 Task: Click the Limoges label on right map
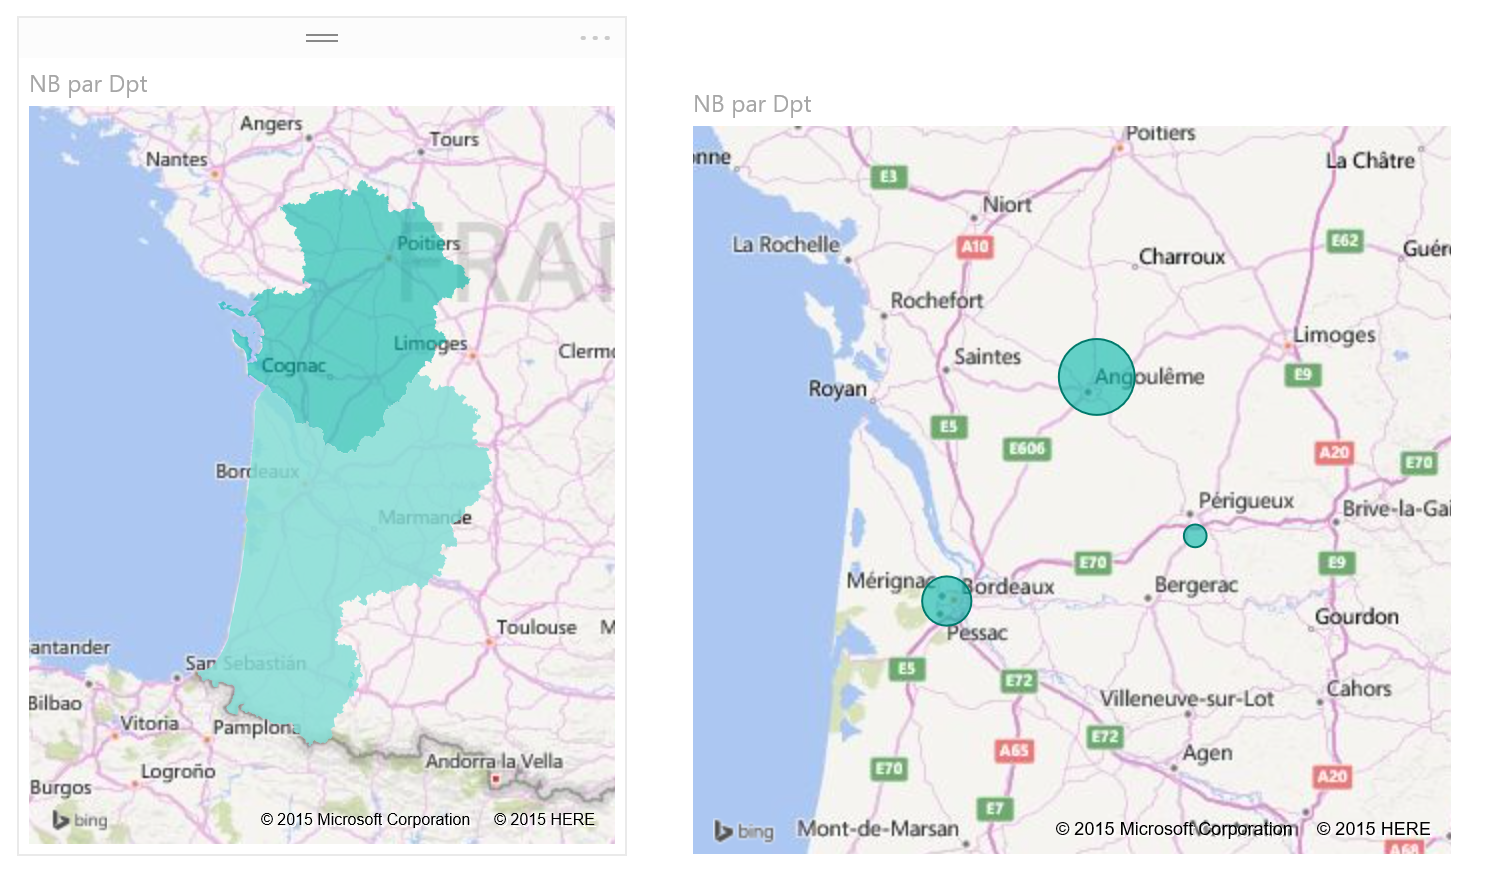1334,334
